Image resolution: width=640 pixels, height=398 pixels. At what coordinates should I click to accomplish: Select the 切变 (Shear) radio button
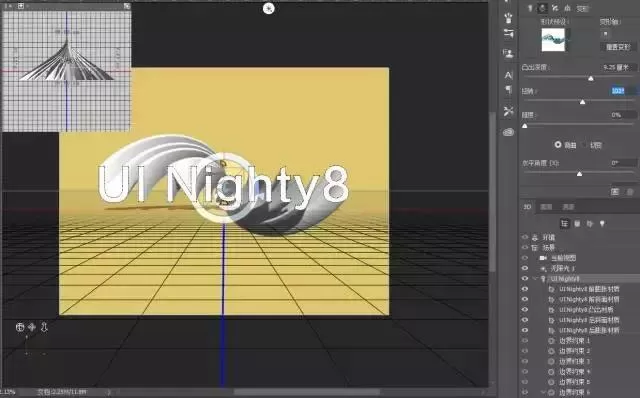(x=584, y=145)
